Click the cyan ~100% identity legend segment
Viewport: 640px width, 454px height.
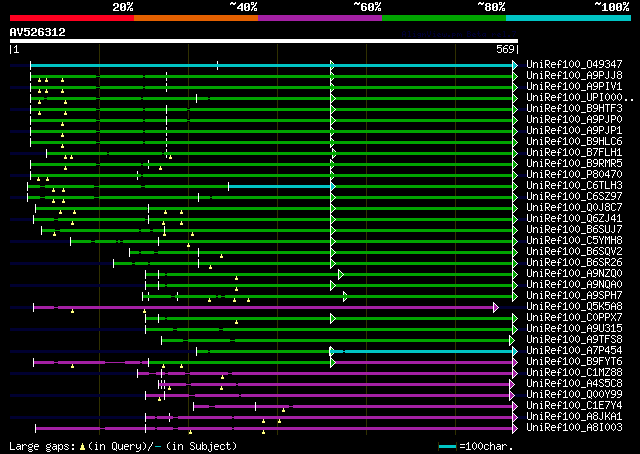click(x=568, y=18)
